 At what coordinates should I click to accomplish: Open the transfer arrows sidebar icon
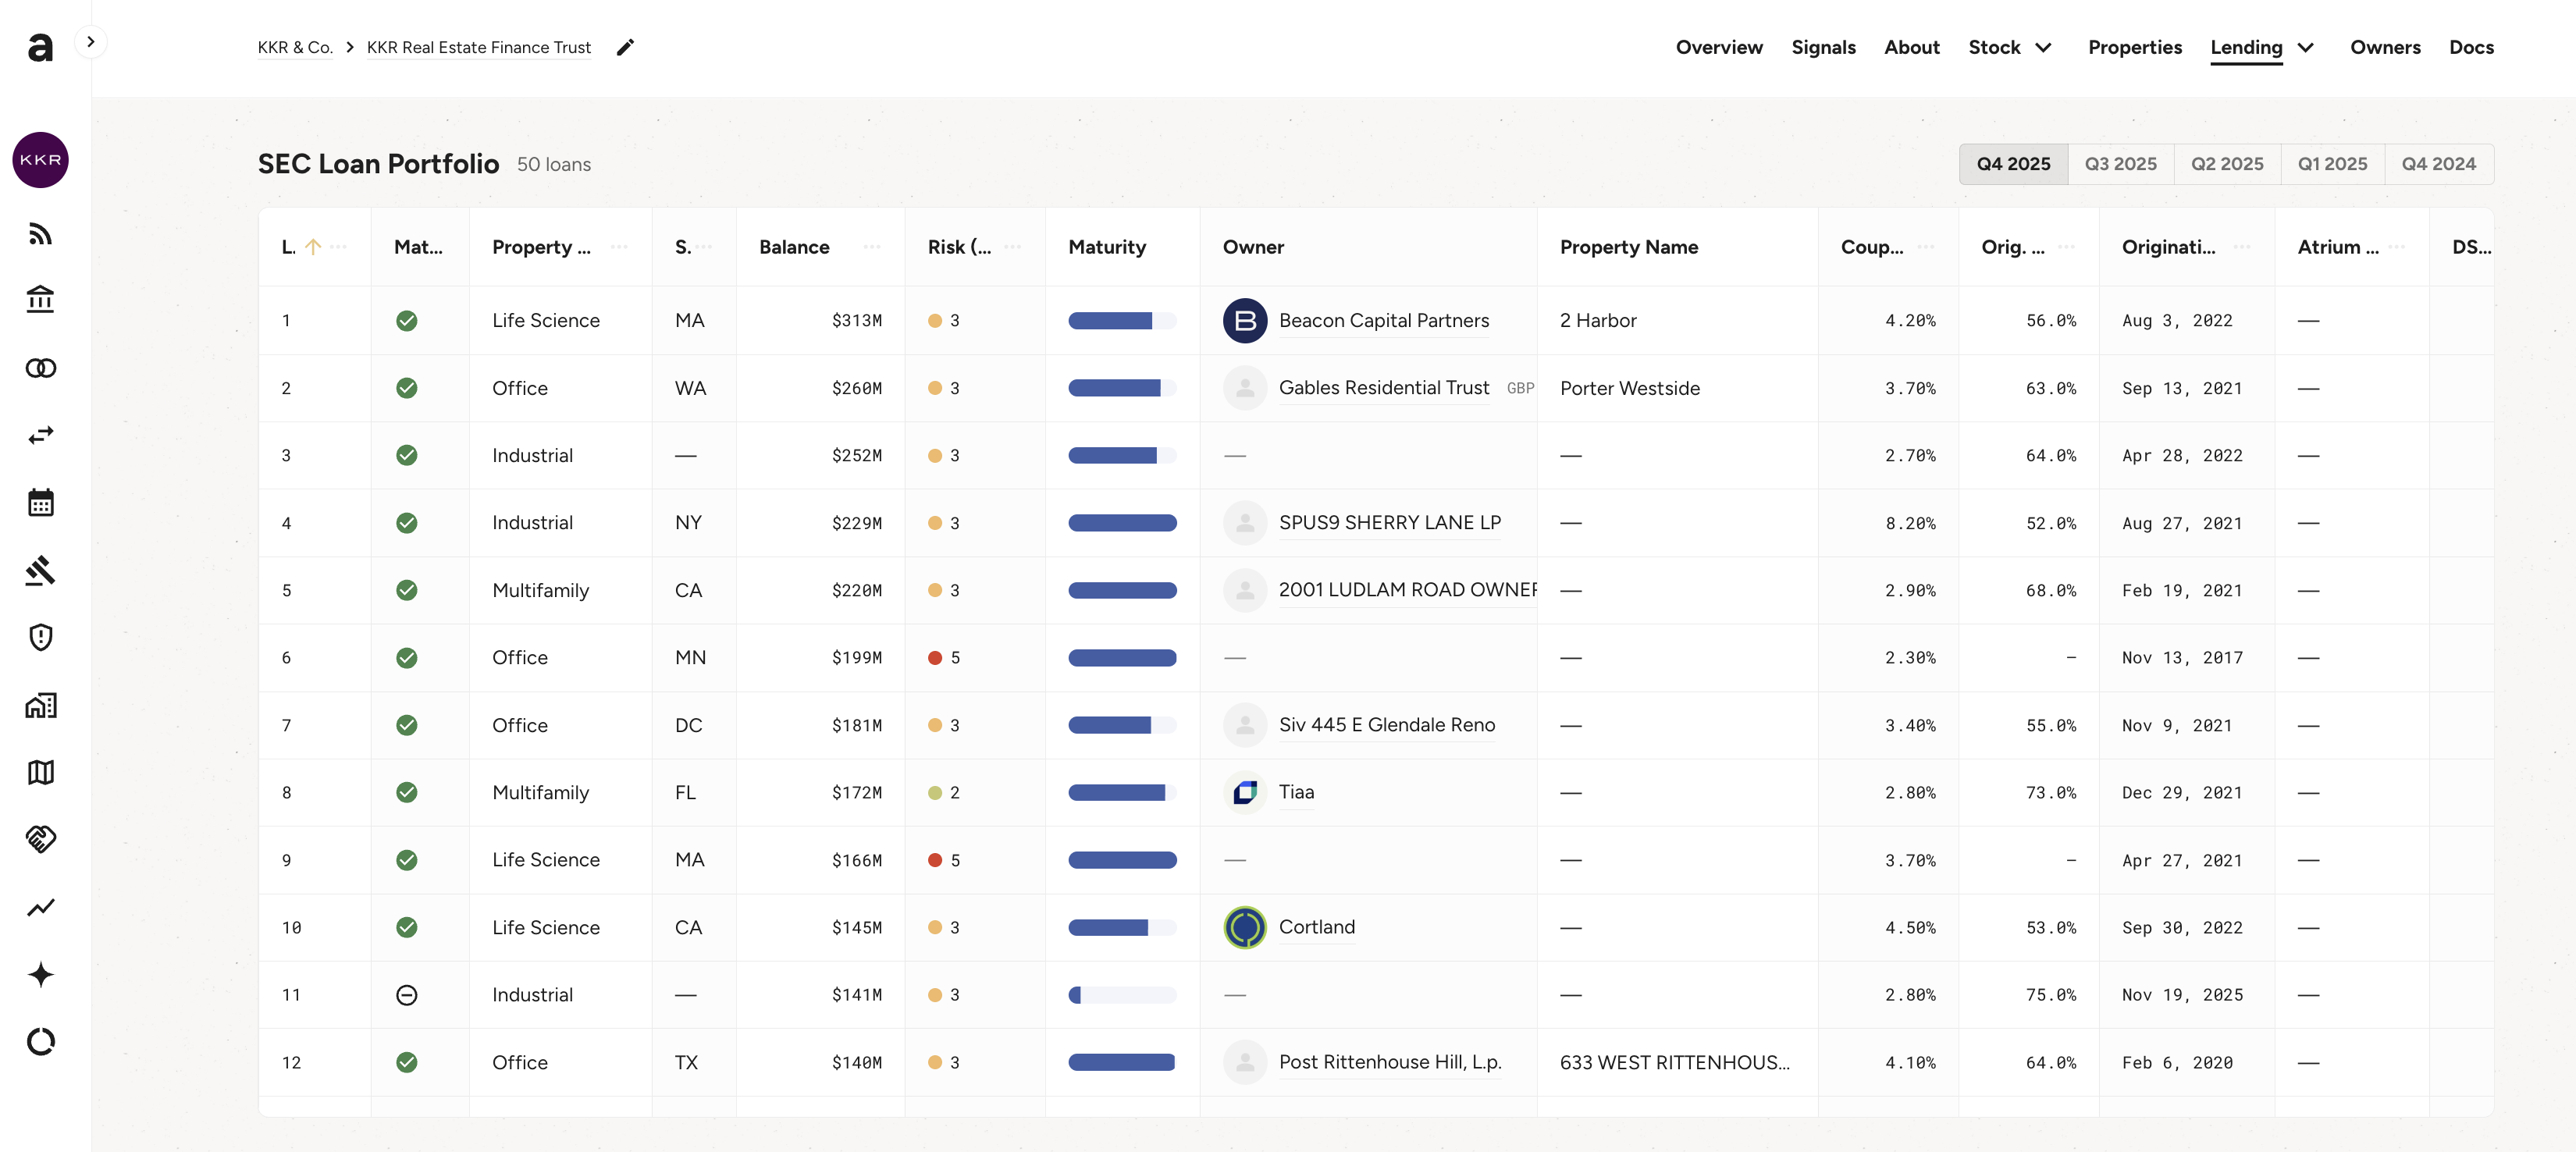click(40, 435)
